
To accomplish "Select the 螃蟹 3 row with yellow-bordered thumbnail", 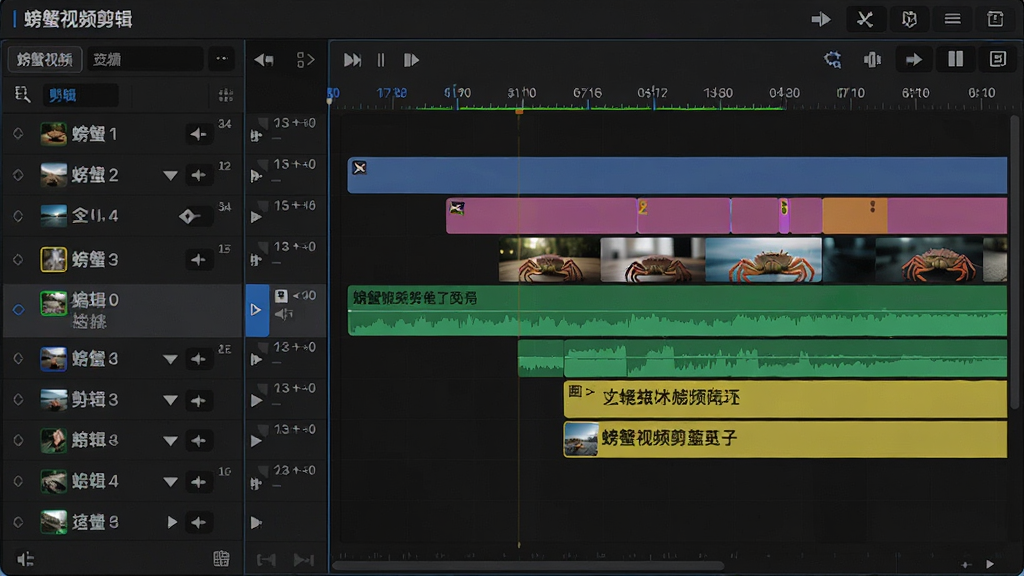I will [122, 259].
